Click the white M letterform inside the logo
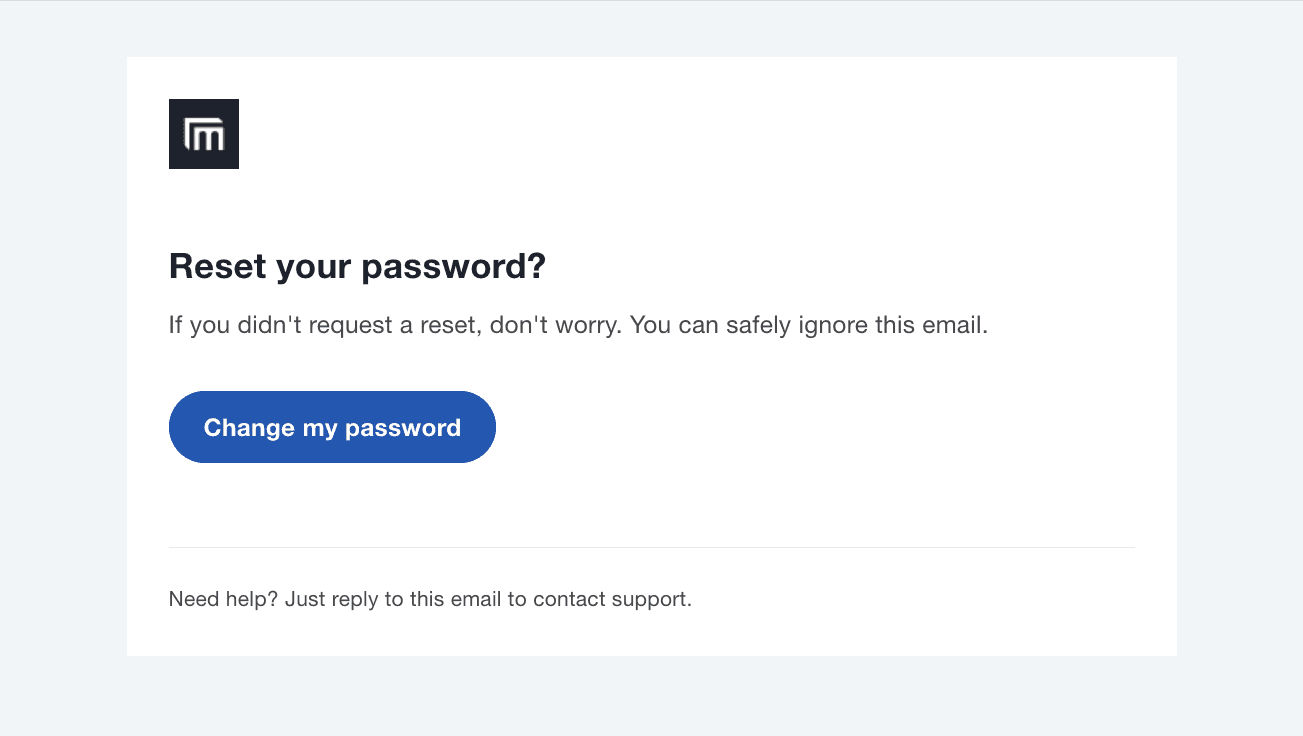Screen dimensions: 1303x736 coord(205,136)
